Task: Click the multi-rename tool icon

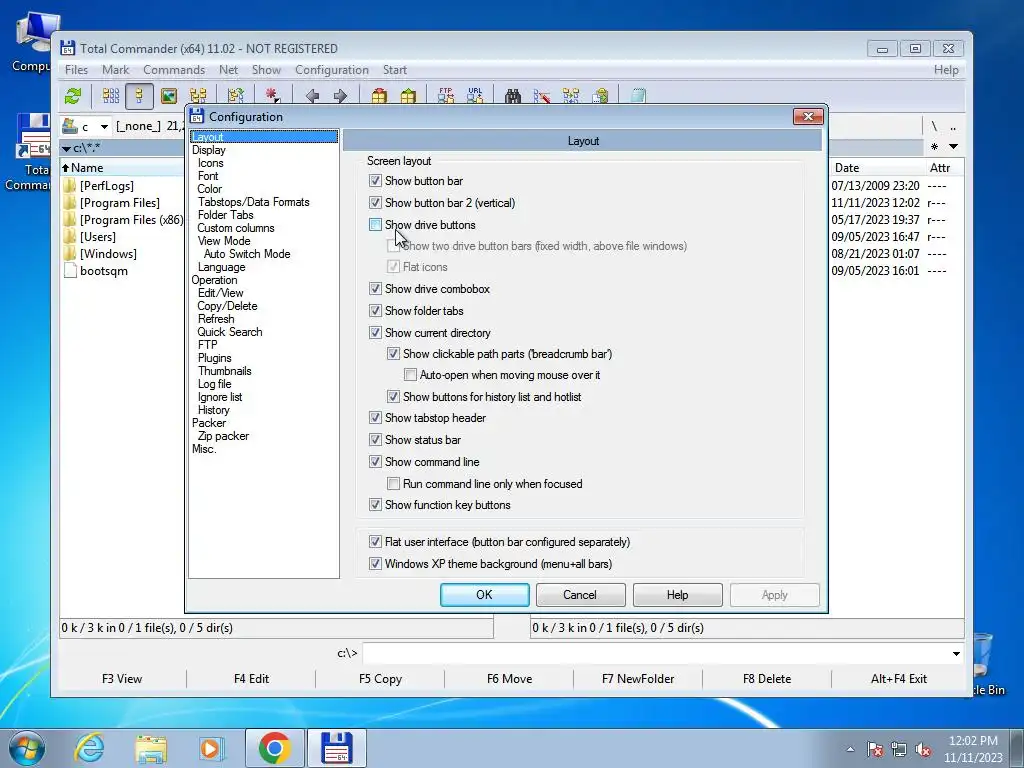Action: pyautogui.click(x=541, y=96)
